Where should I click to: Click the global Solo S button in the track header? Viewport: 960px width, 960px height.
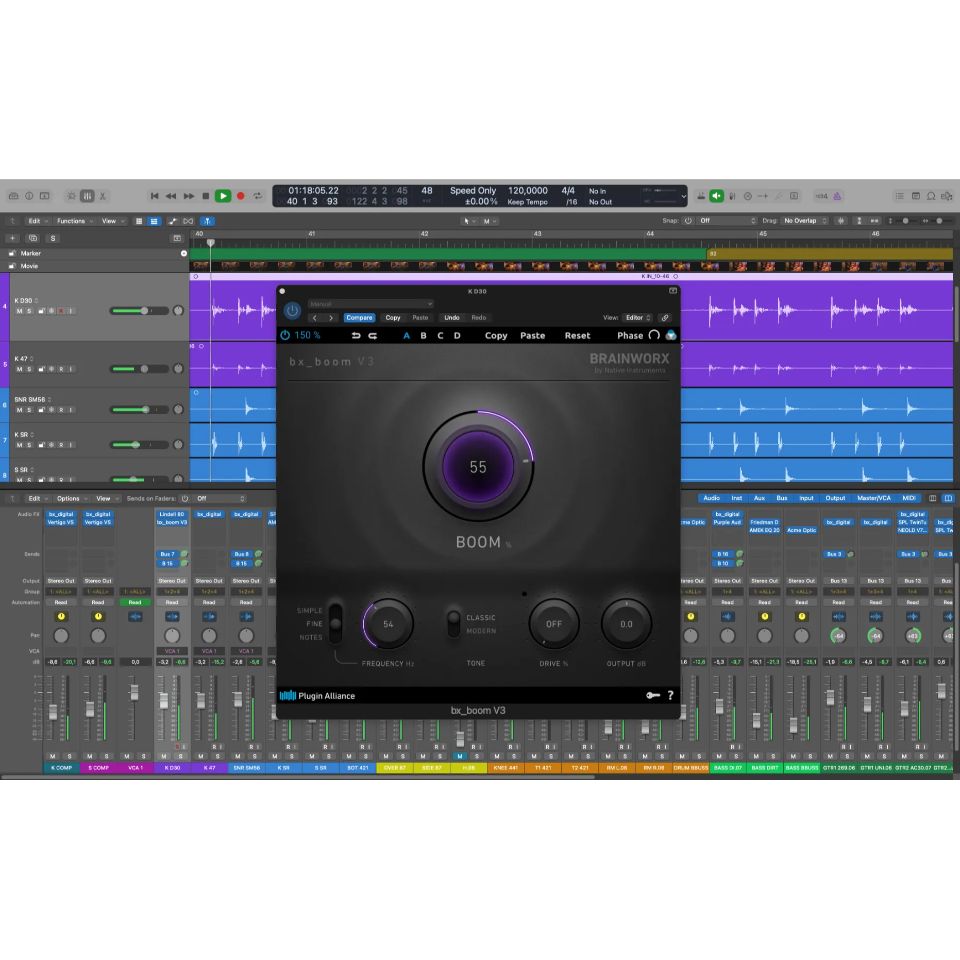(x=53, y=238)
